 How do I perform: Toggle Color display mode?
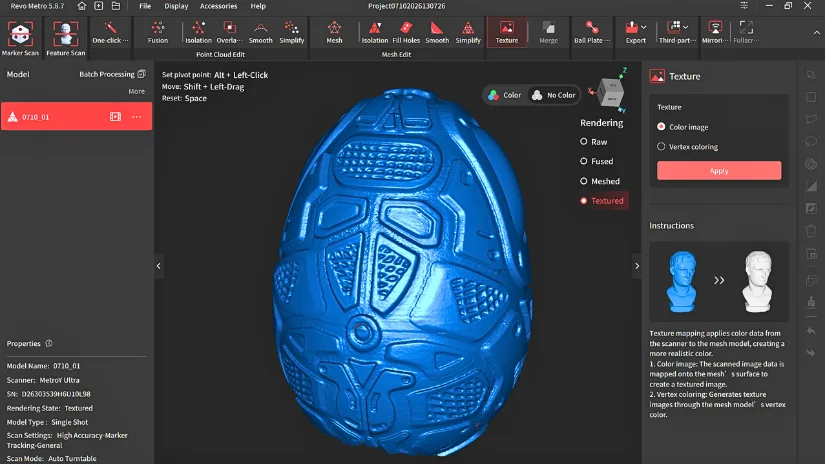[x=504, y=95]
